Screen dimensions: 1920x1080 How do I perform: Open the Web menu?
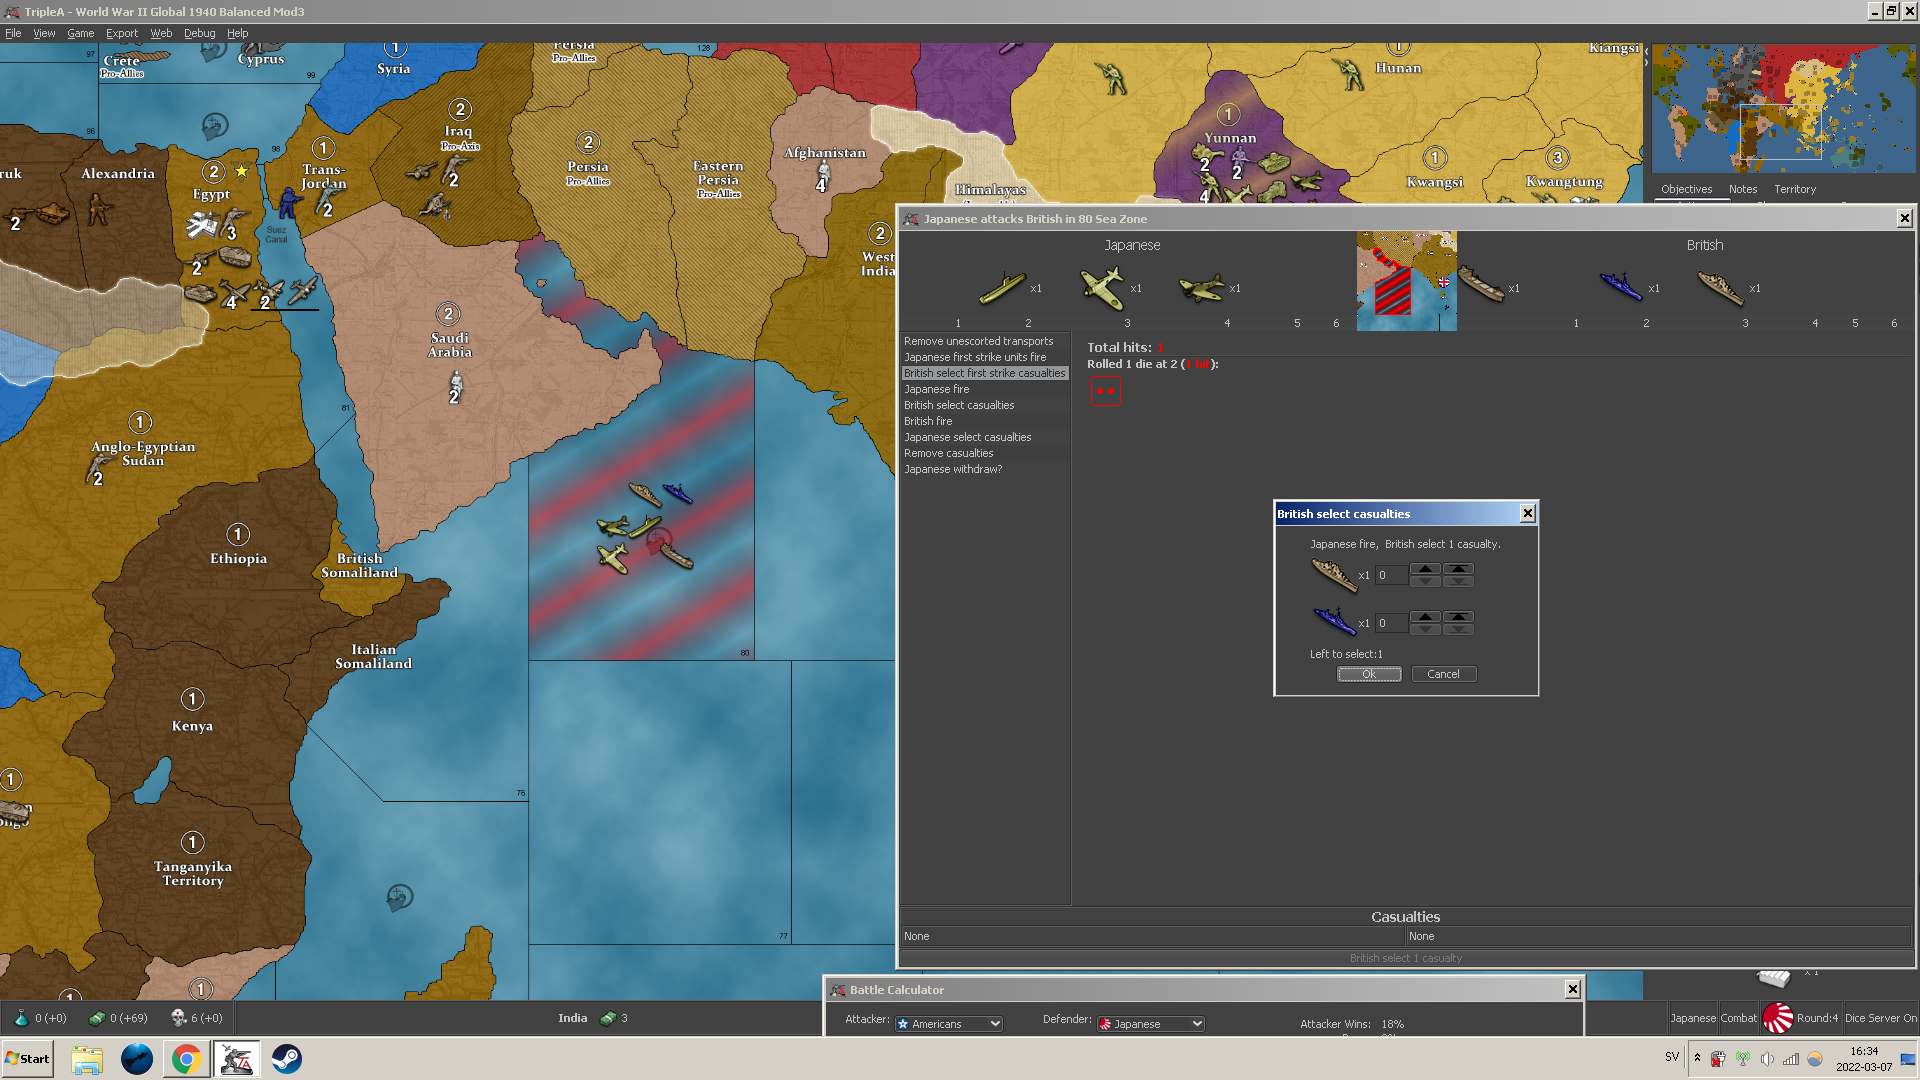(161, 33)
